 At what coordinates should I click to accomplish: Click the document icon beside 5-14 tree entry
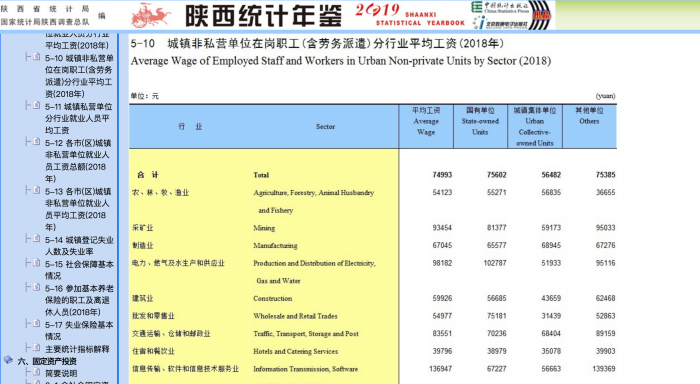(x=36, y=238)
